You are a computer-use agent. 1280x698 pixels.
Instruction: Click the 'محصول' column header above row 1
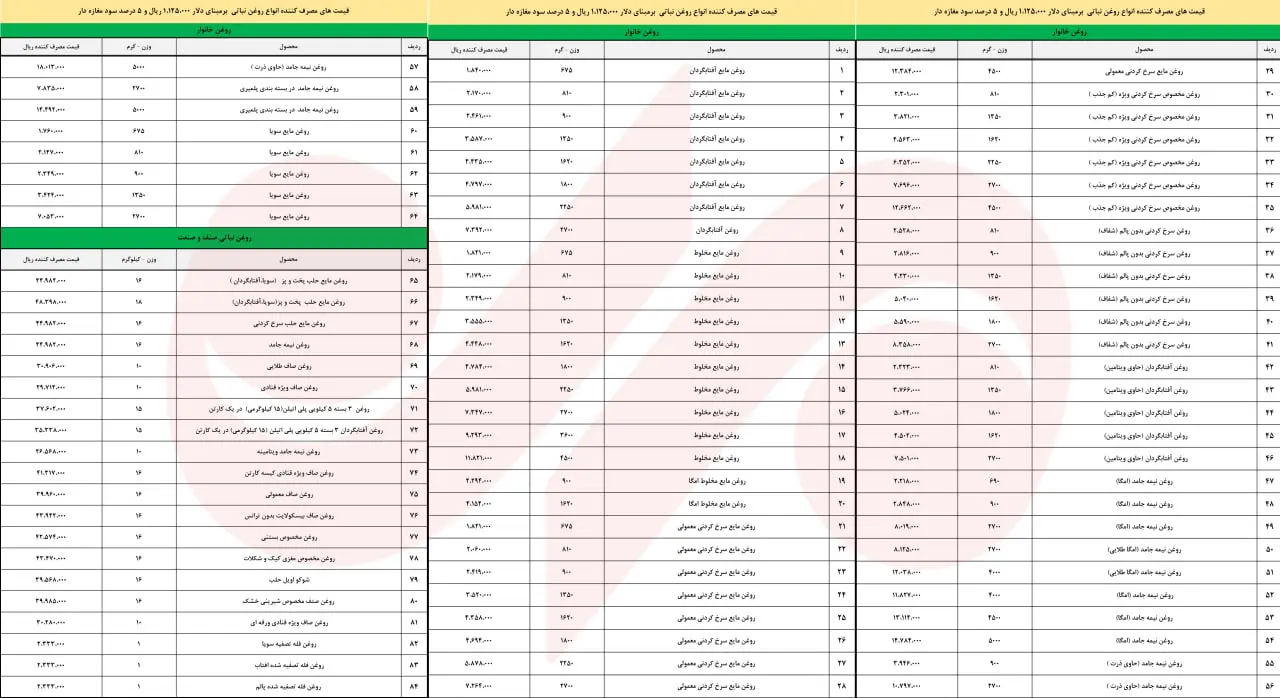point(715,49)
